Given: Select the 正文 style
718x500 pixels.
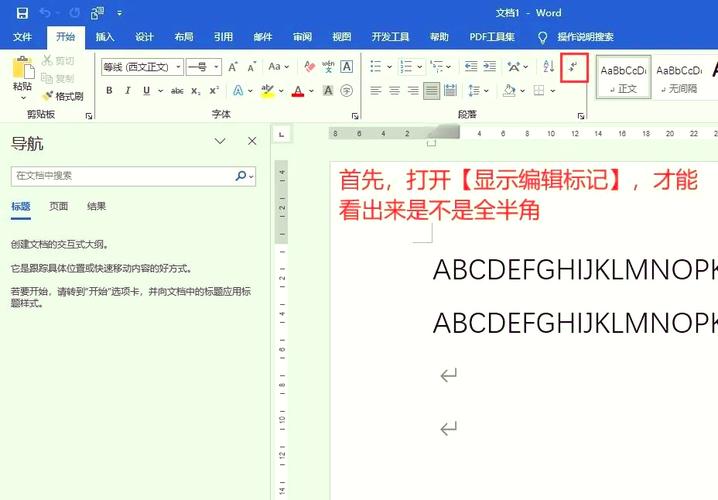Looking at the screenshot, I should [623, 77].
